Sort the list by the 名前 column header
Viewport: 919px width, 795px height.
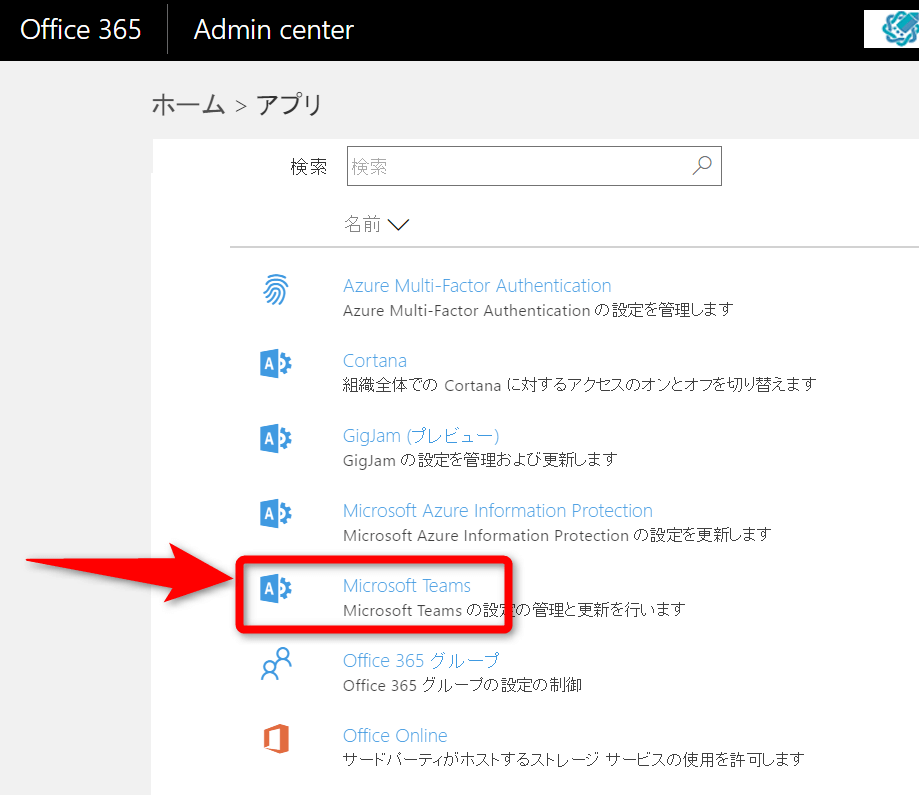click(362, 225)
